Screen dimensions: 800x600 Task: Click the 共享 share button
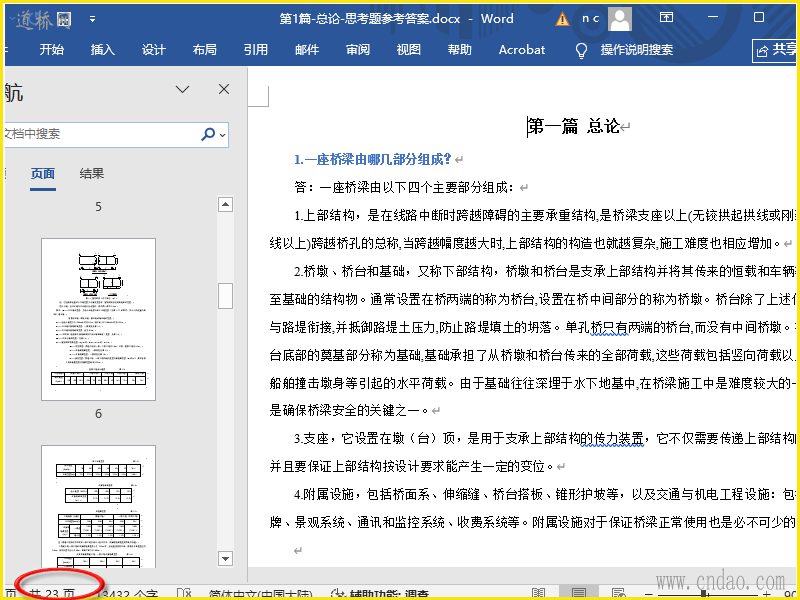776,50
